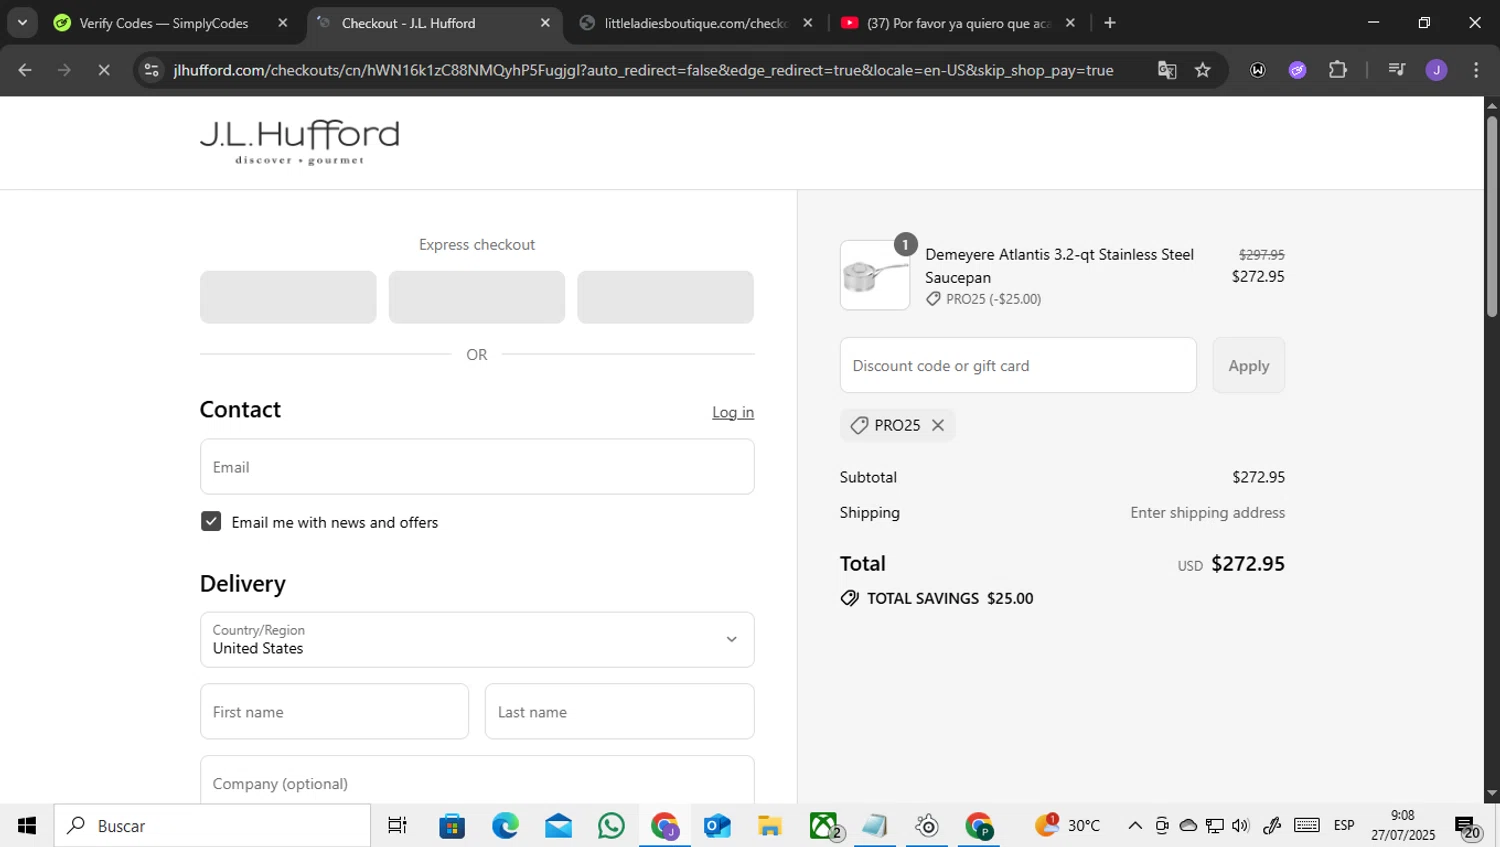Open Microsoft Edge from taskbar

(x=505, y=826)
